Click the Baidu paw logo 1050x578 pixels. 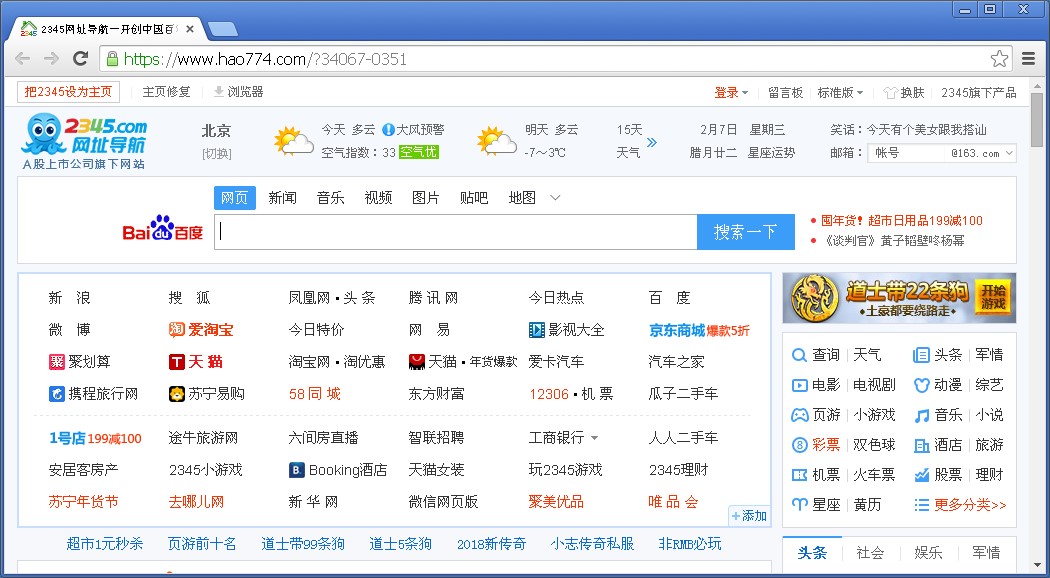coord(162,231)
